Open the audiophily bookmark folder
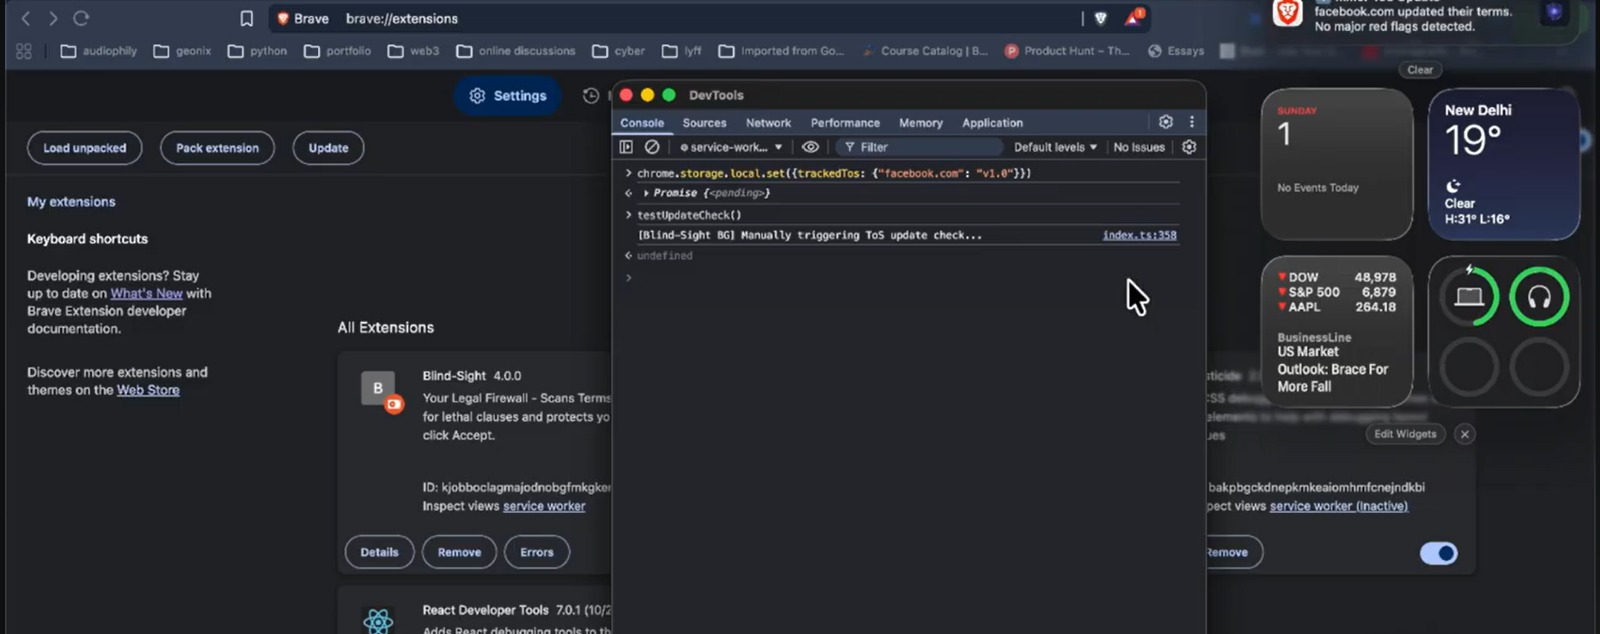 [x=98, y=51]
